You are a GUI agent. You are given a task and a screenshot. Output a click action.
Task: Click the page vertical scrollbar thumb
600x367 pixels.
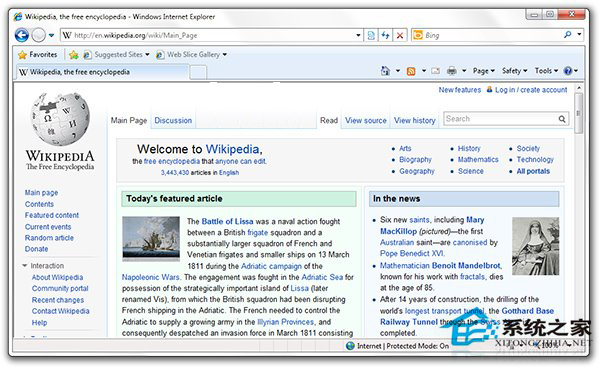579,113
